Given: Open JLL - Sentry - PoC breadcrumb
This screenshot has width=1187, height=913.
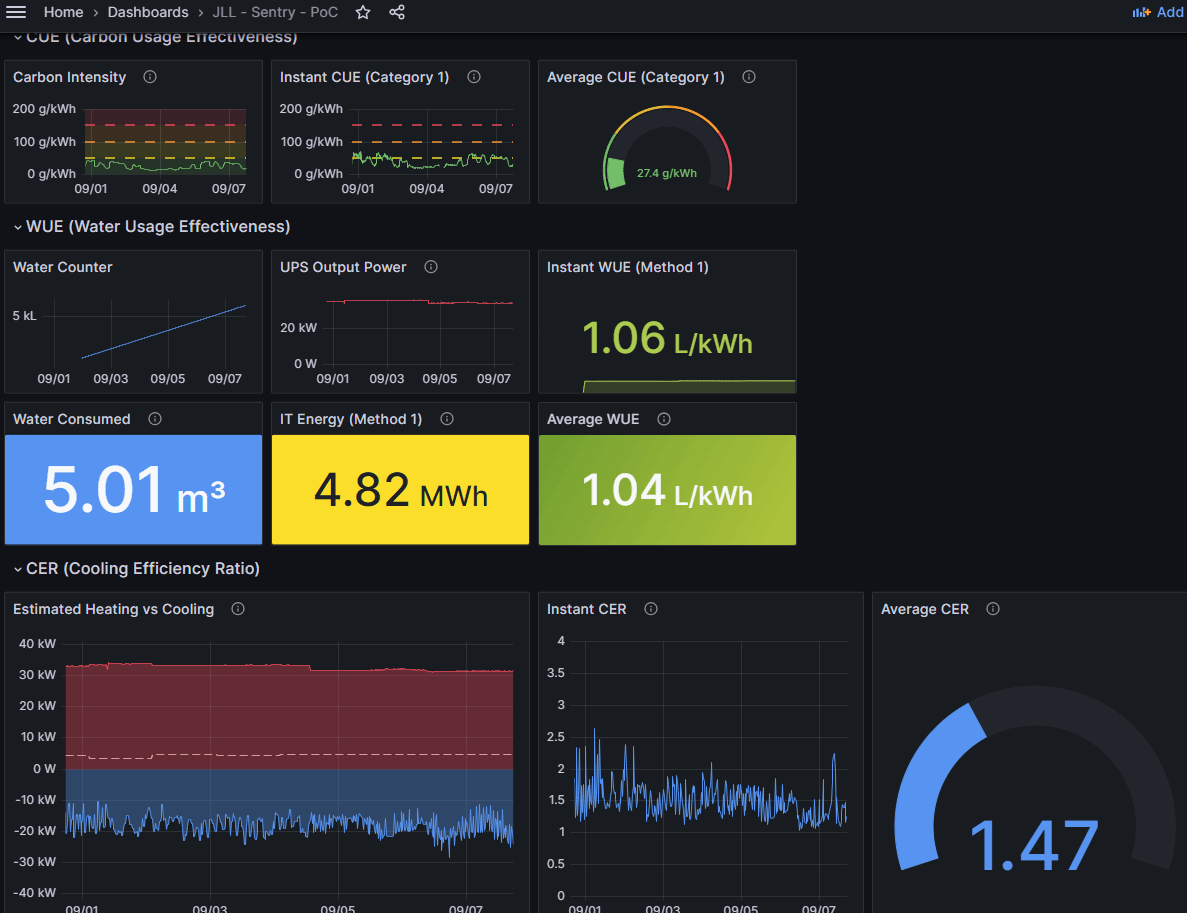Looking at the screenshot, I should 275,12.
